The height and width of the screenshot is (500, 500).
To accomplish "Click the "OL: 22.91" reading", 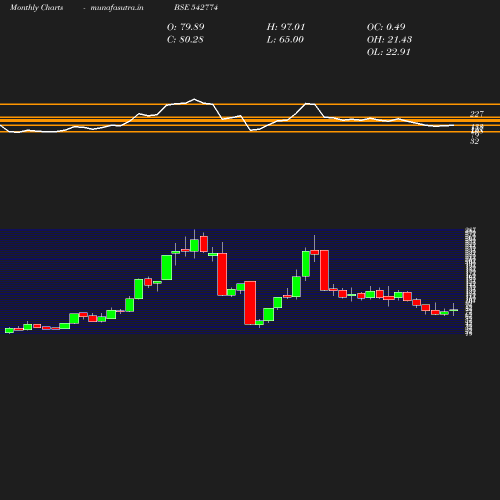I will 389,52.
